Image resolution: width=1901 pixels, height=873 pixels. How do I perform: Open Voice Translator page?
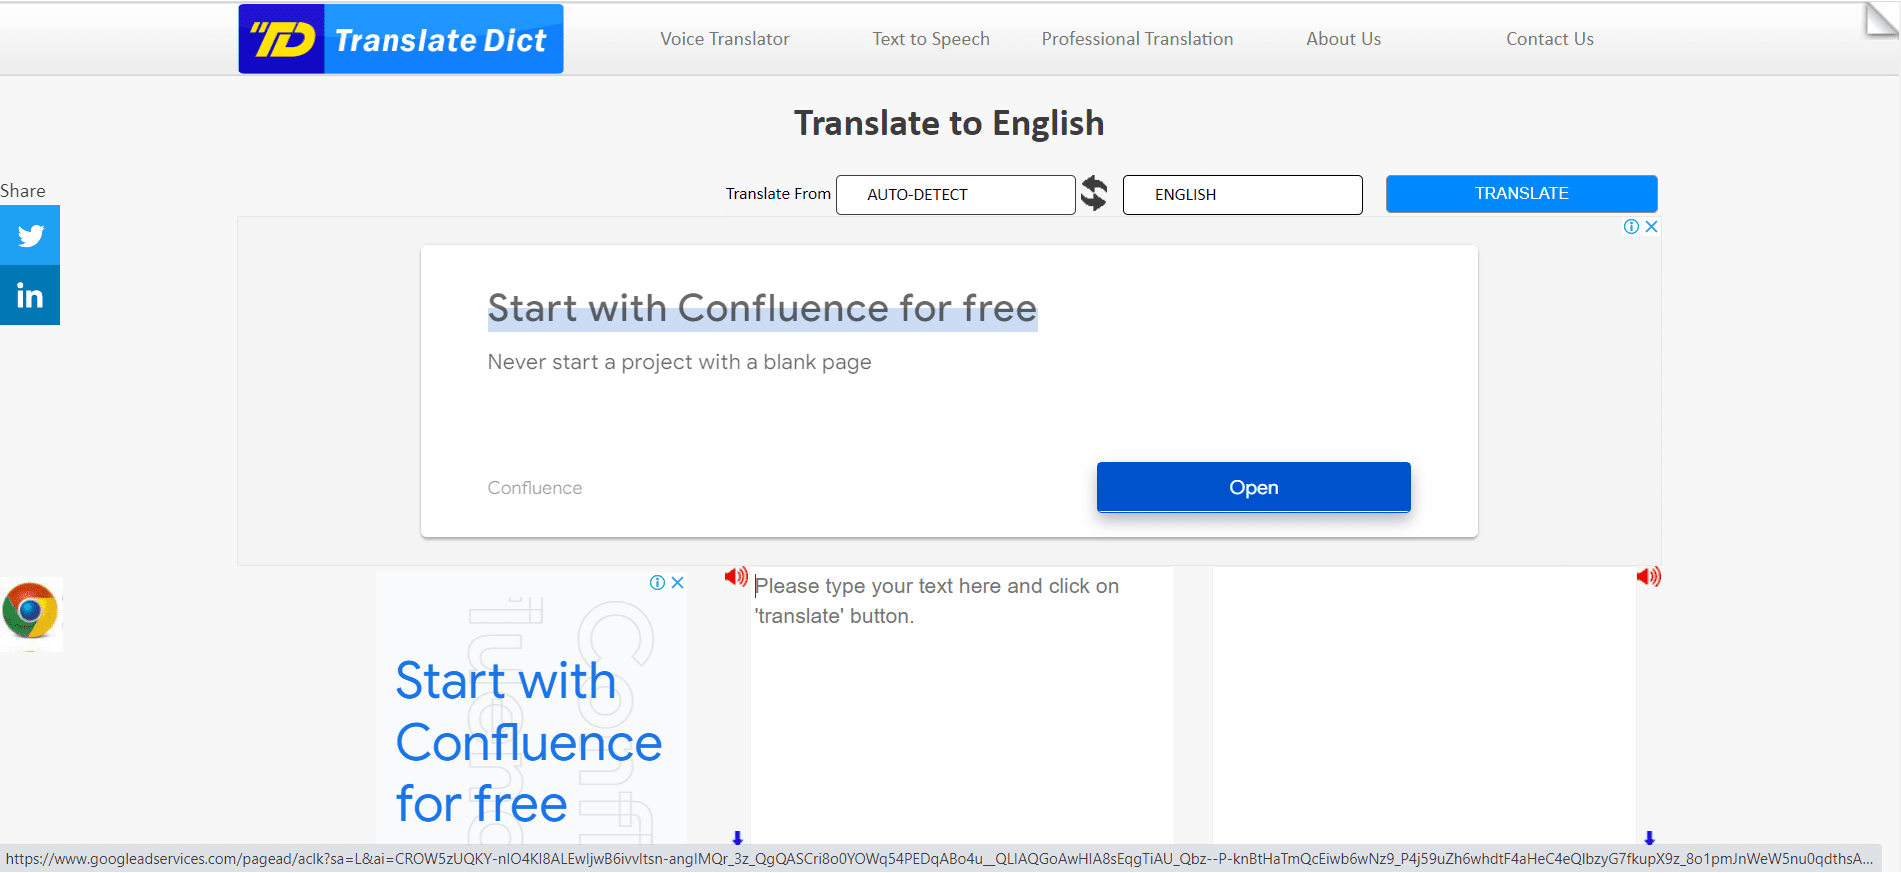pyautogui.click(x=725, y=39)
